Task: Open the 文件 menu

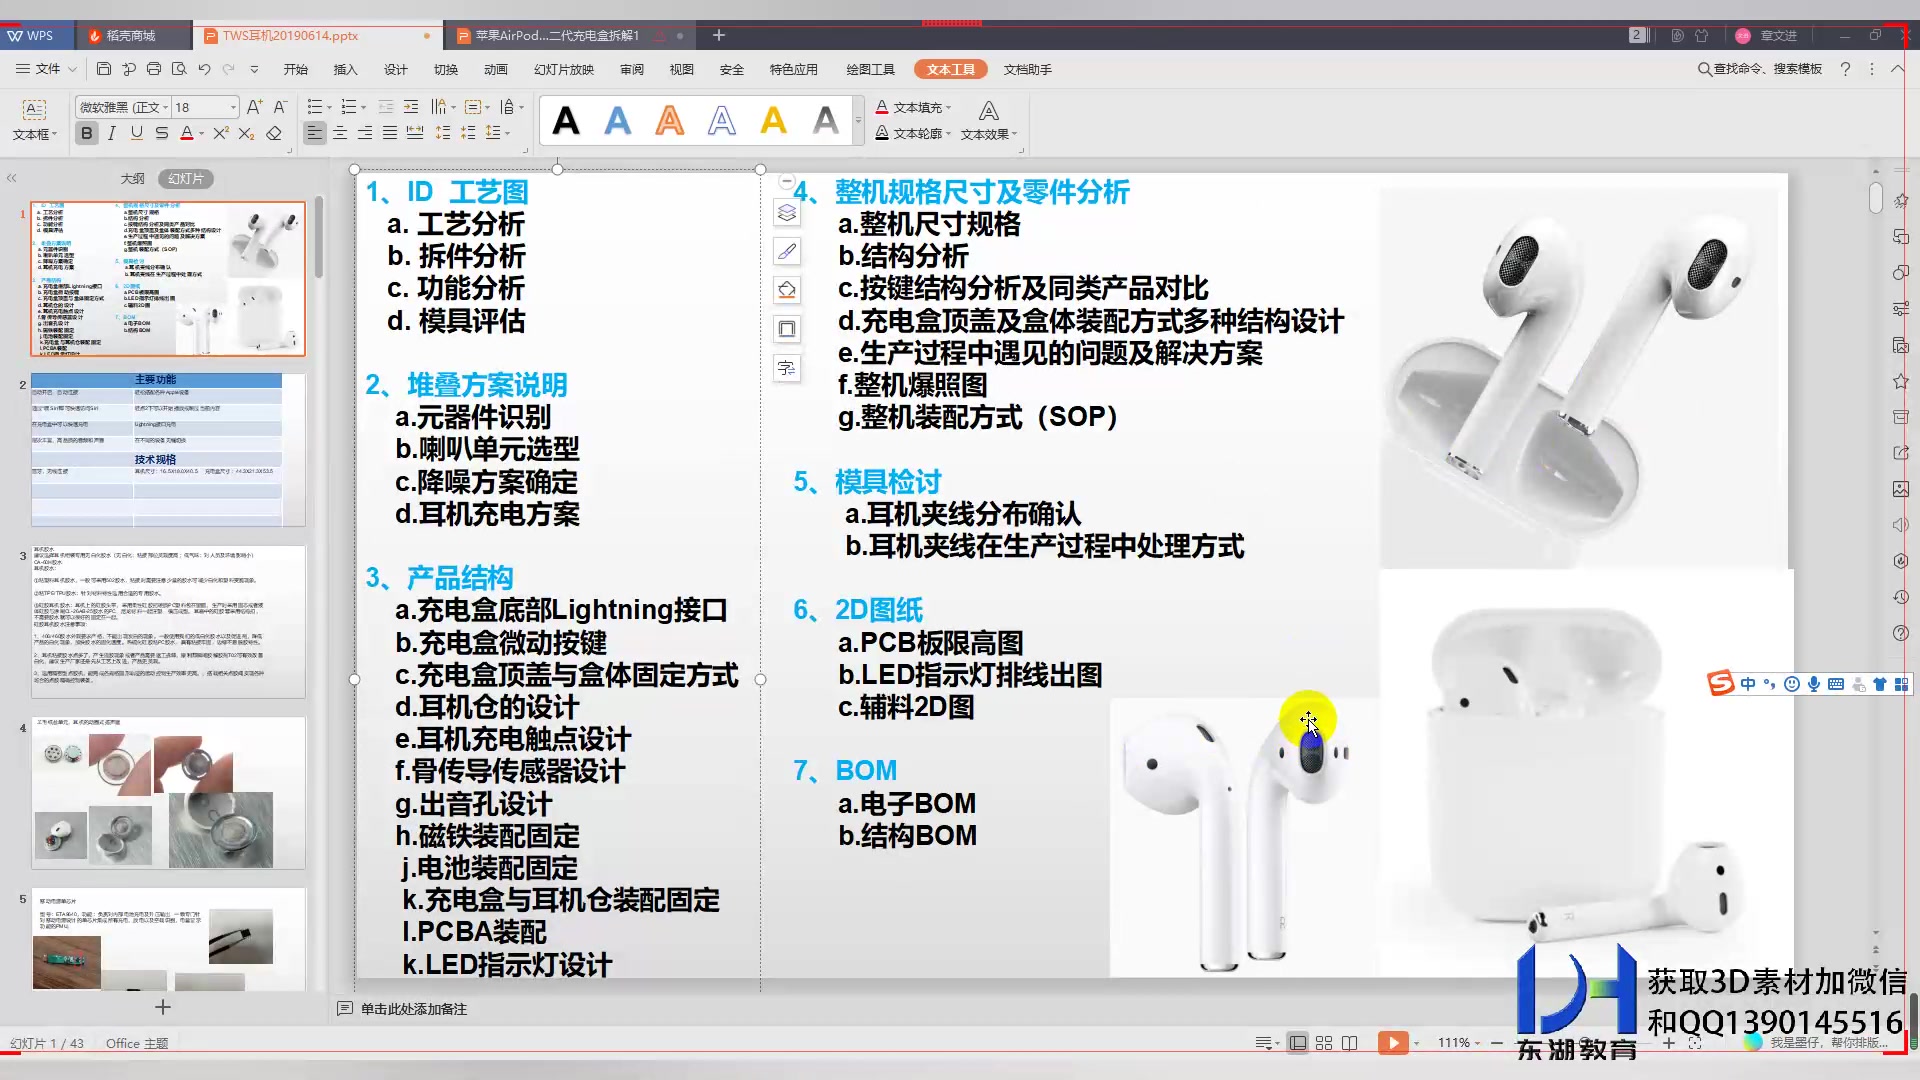Action: 47,69
